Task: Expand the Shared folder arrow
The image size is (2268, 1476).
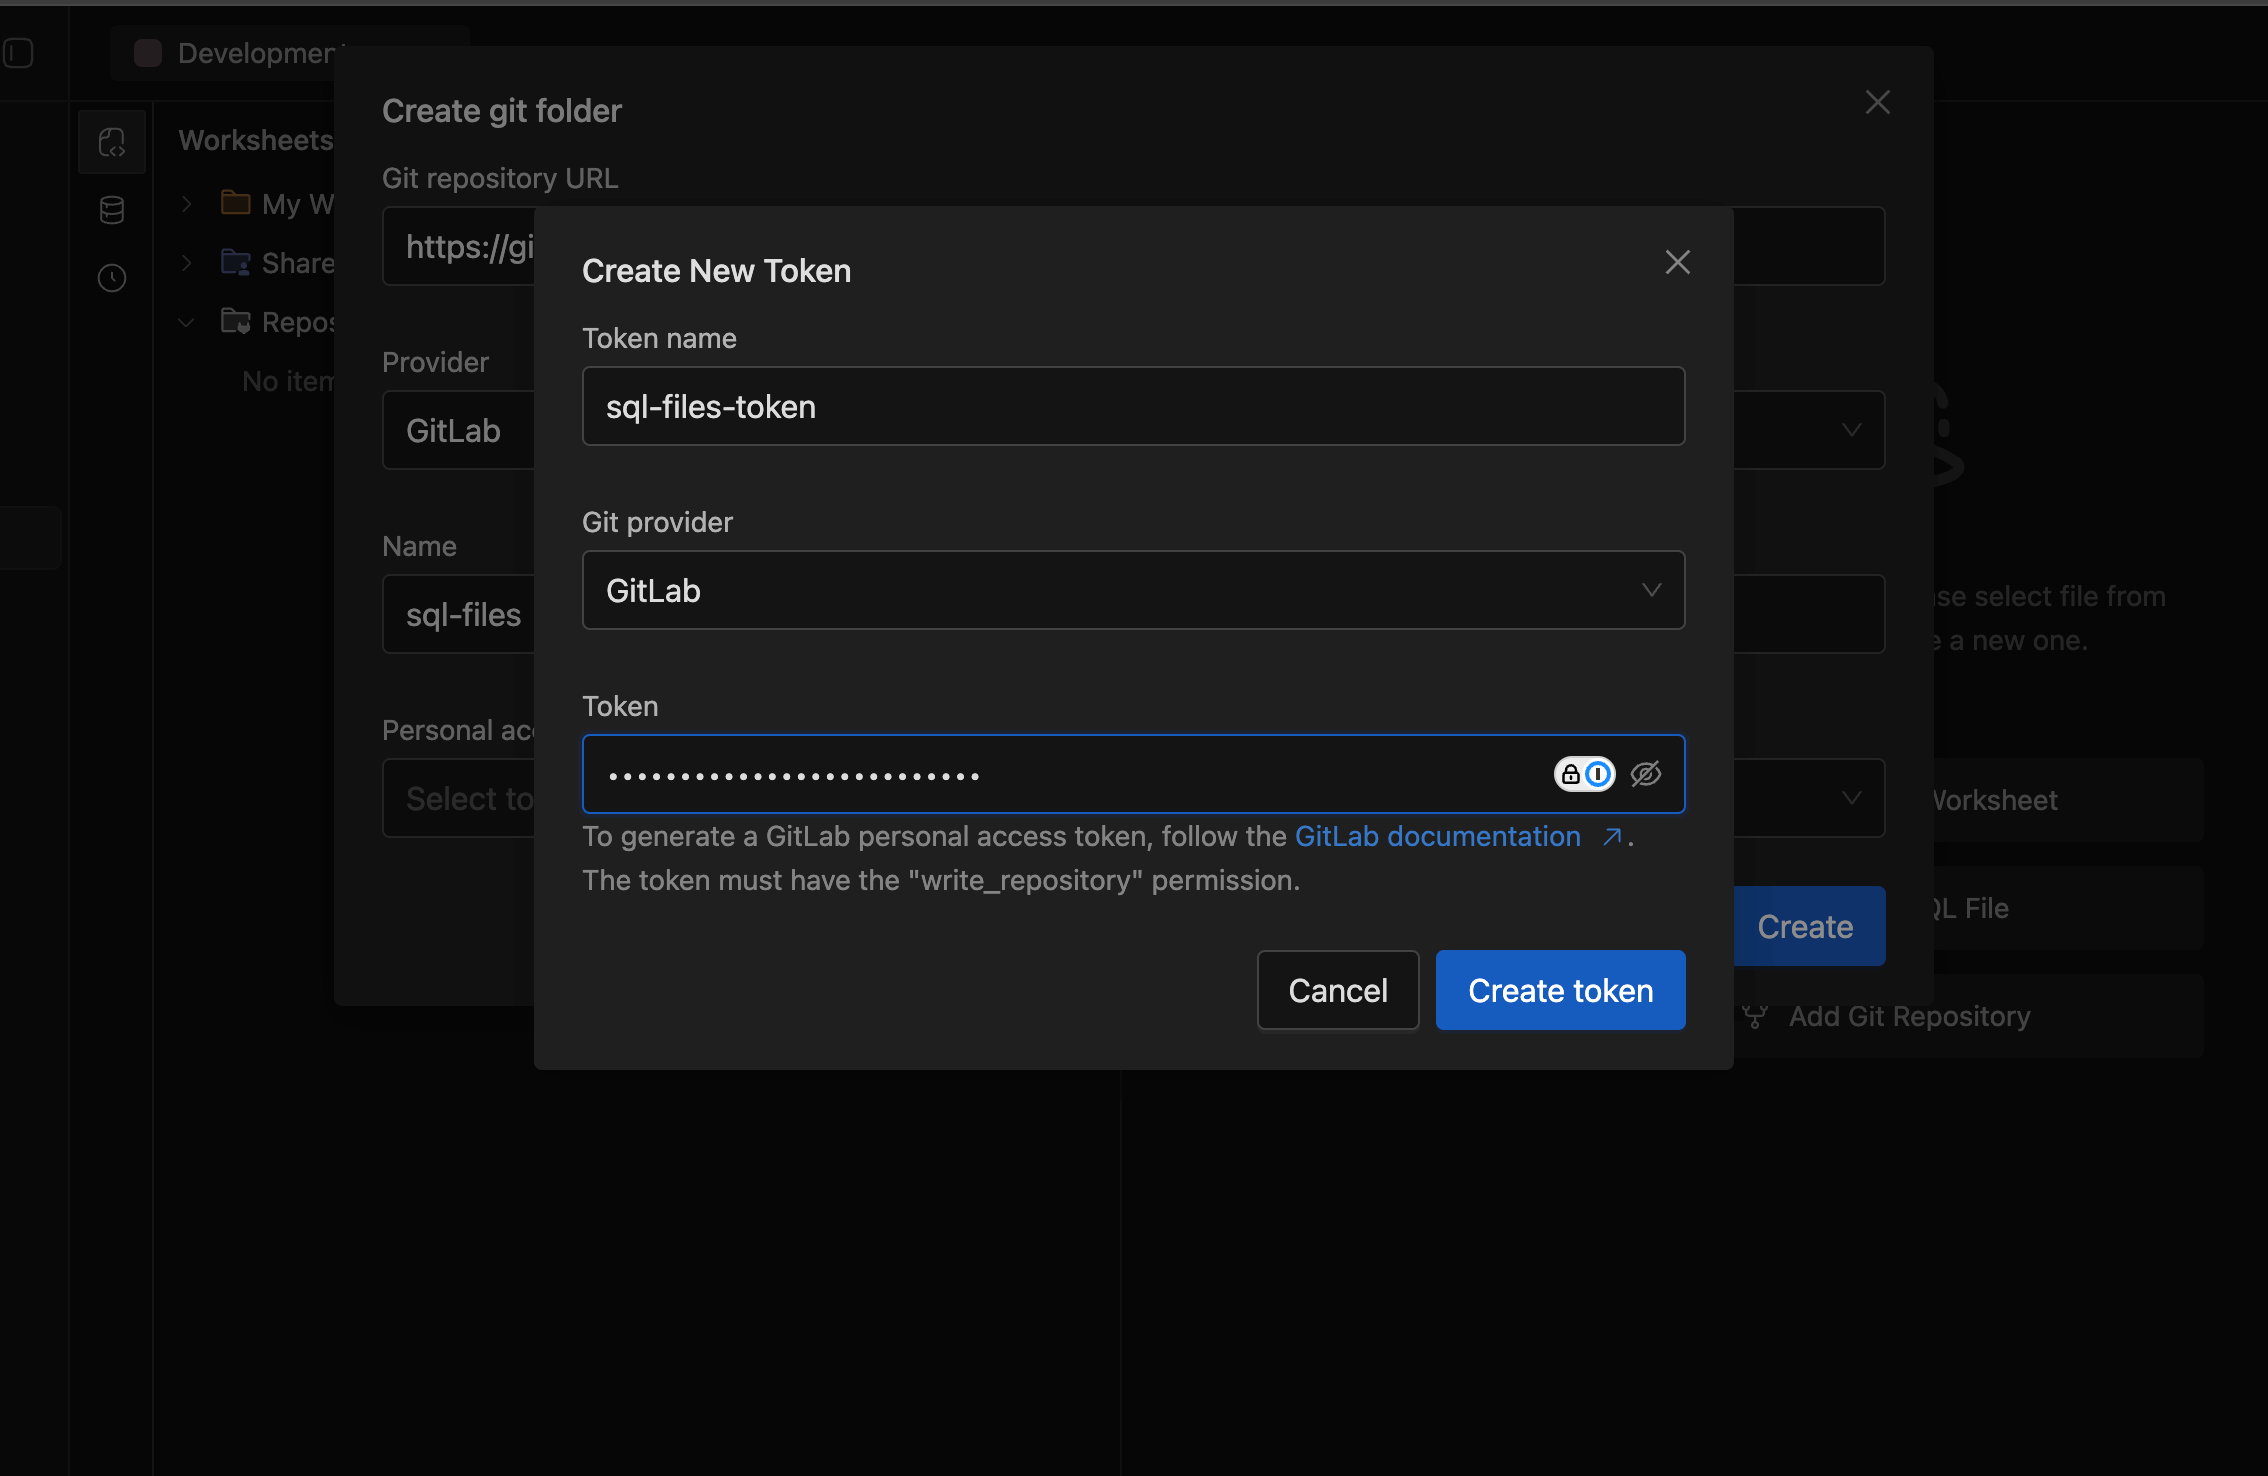Action: pos(186,263)
